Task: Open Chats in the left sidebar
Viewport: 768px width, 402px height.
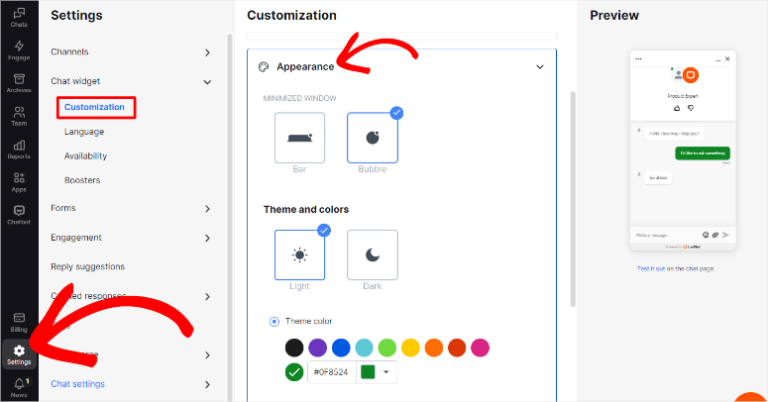Action: [18, 17]
